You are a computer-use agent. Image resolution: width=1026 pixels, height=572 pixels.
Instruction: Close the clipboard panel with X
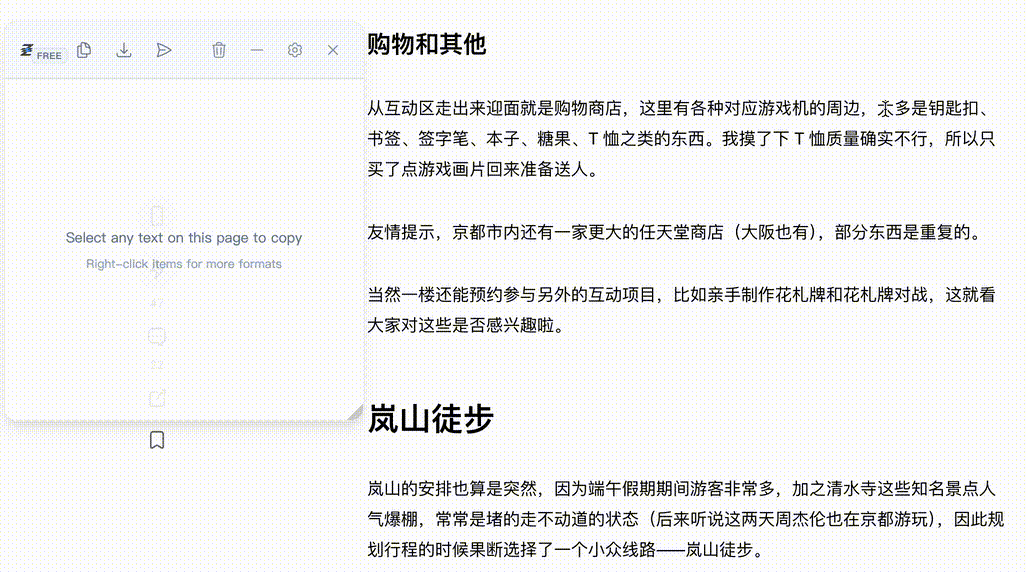[333, 50]
